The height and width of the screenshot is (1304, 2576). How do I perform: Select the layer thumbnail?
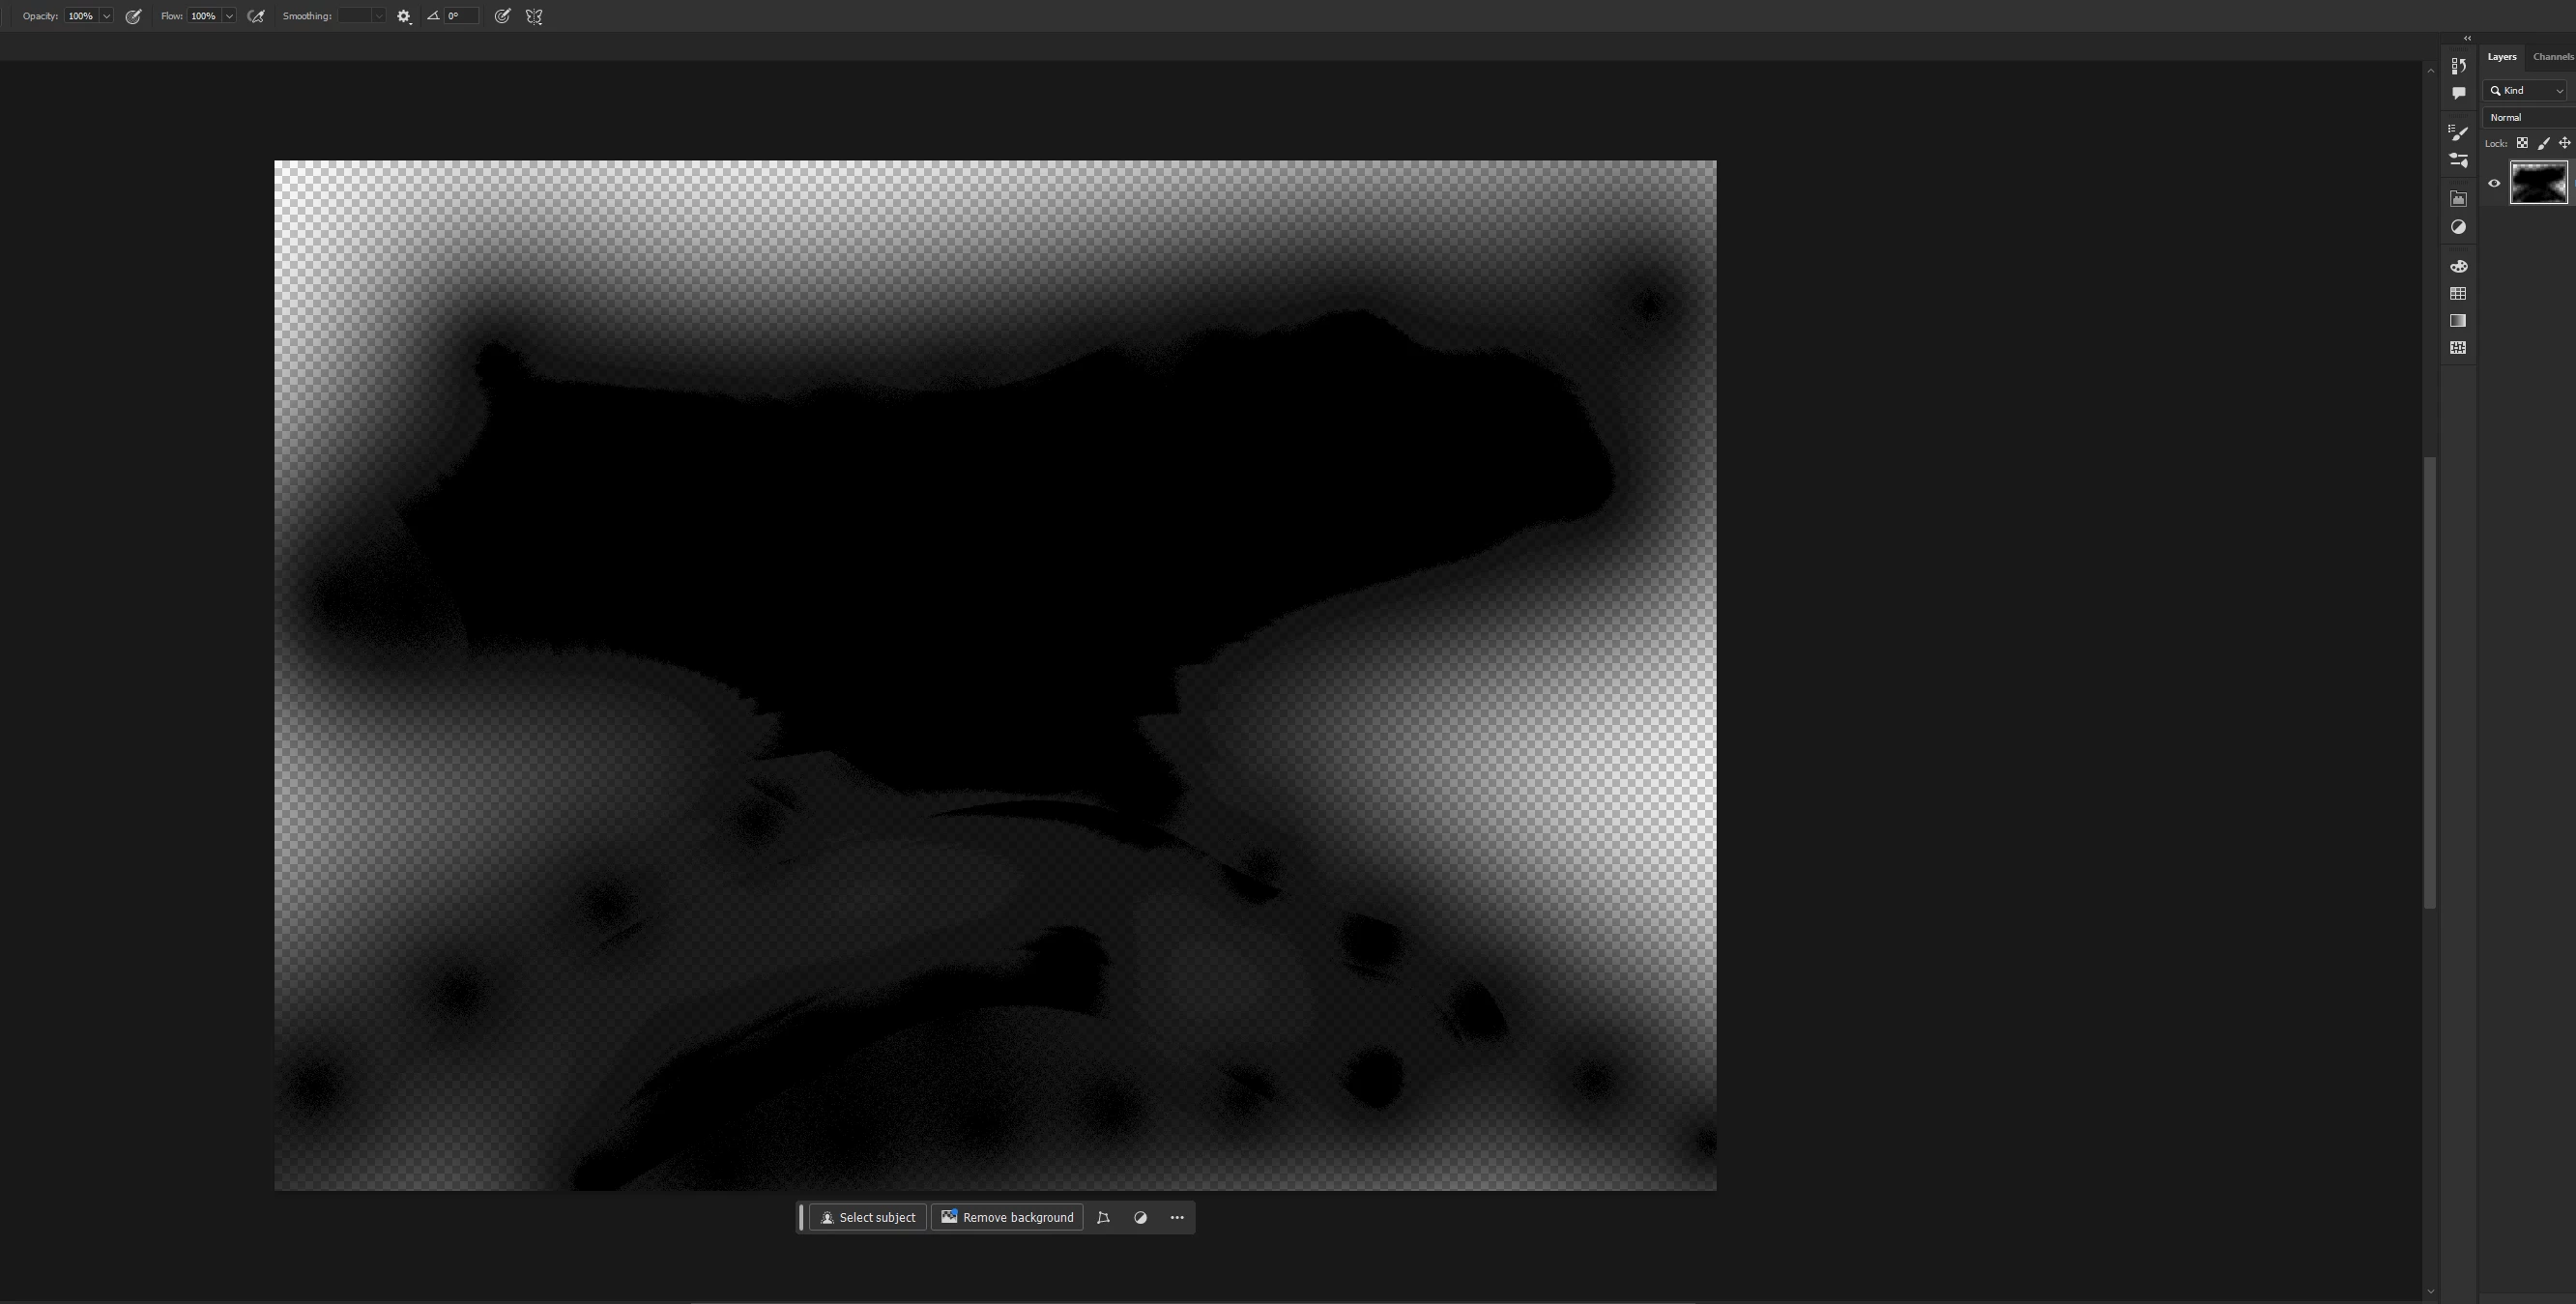coord(2538,183)
